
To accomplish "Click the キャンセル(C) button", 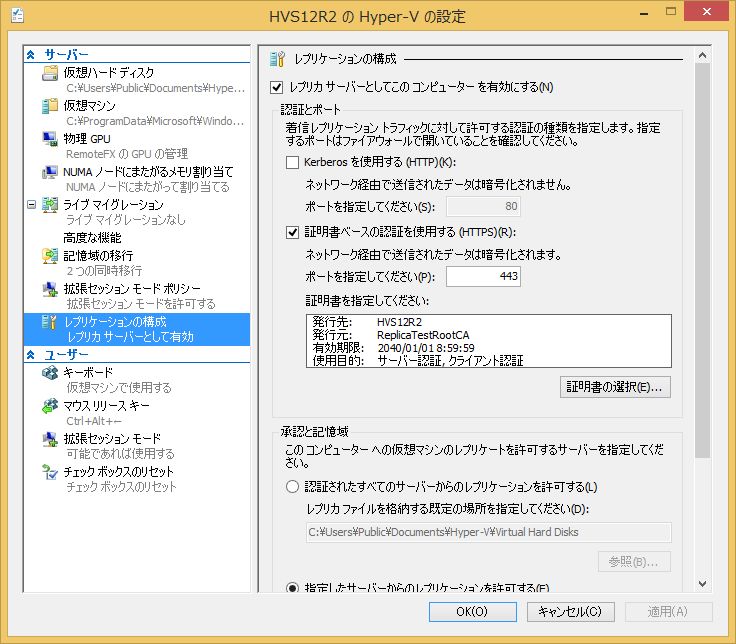I will 570,612.
